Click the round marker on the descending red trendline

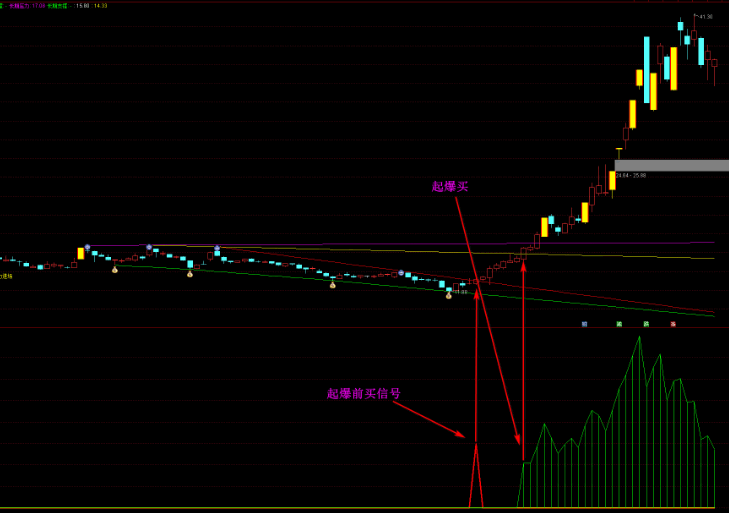pos(401,273)
